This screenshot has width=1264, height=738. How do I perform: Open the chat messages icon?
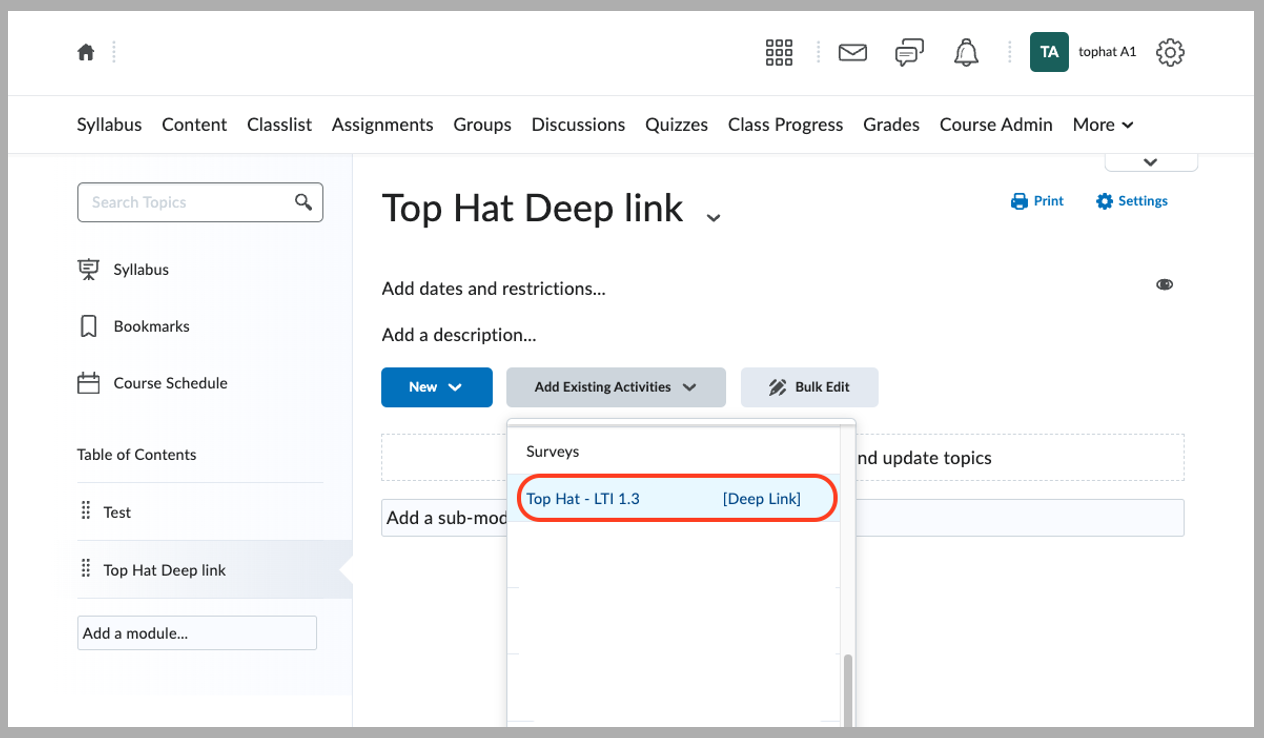908,51
